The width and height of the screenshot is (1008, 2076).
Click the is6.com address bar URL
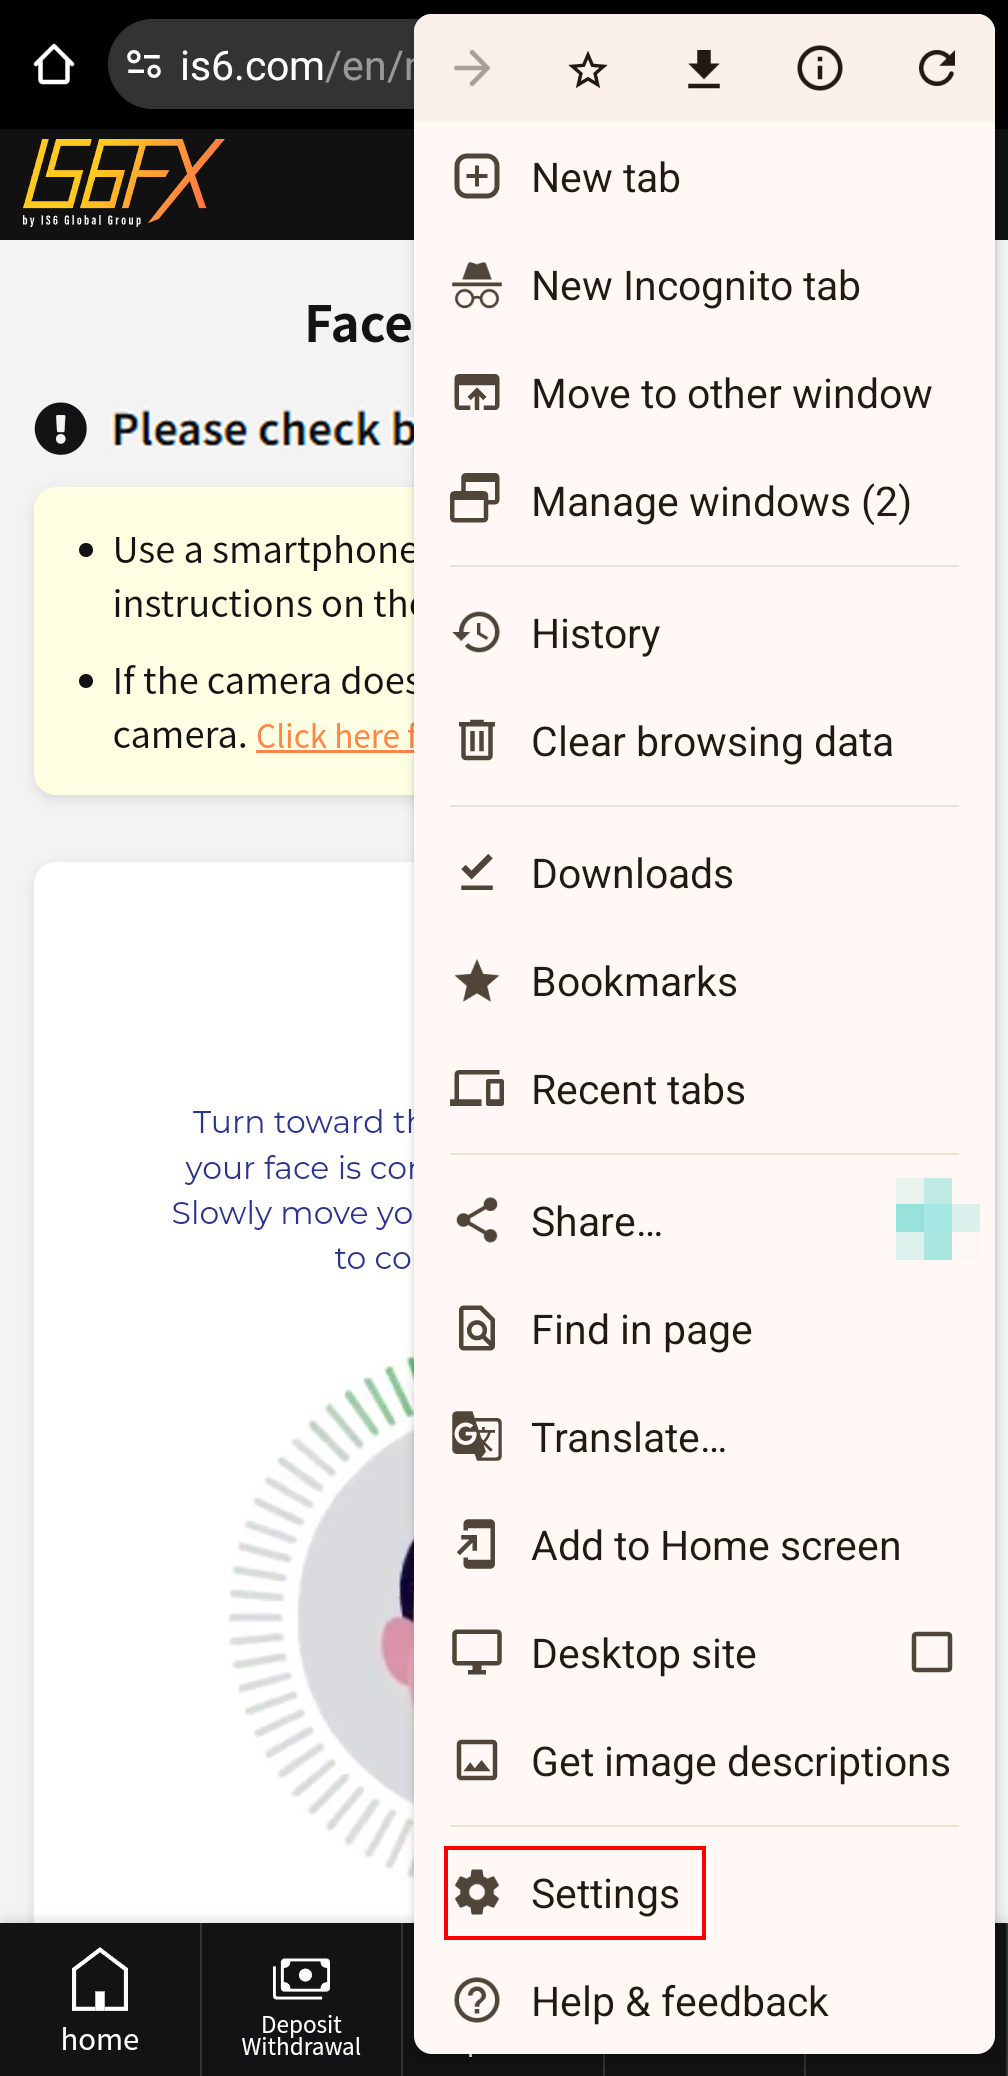(x=296, y=66)
